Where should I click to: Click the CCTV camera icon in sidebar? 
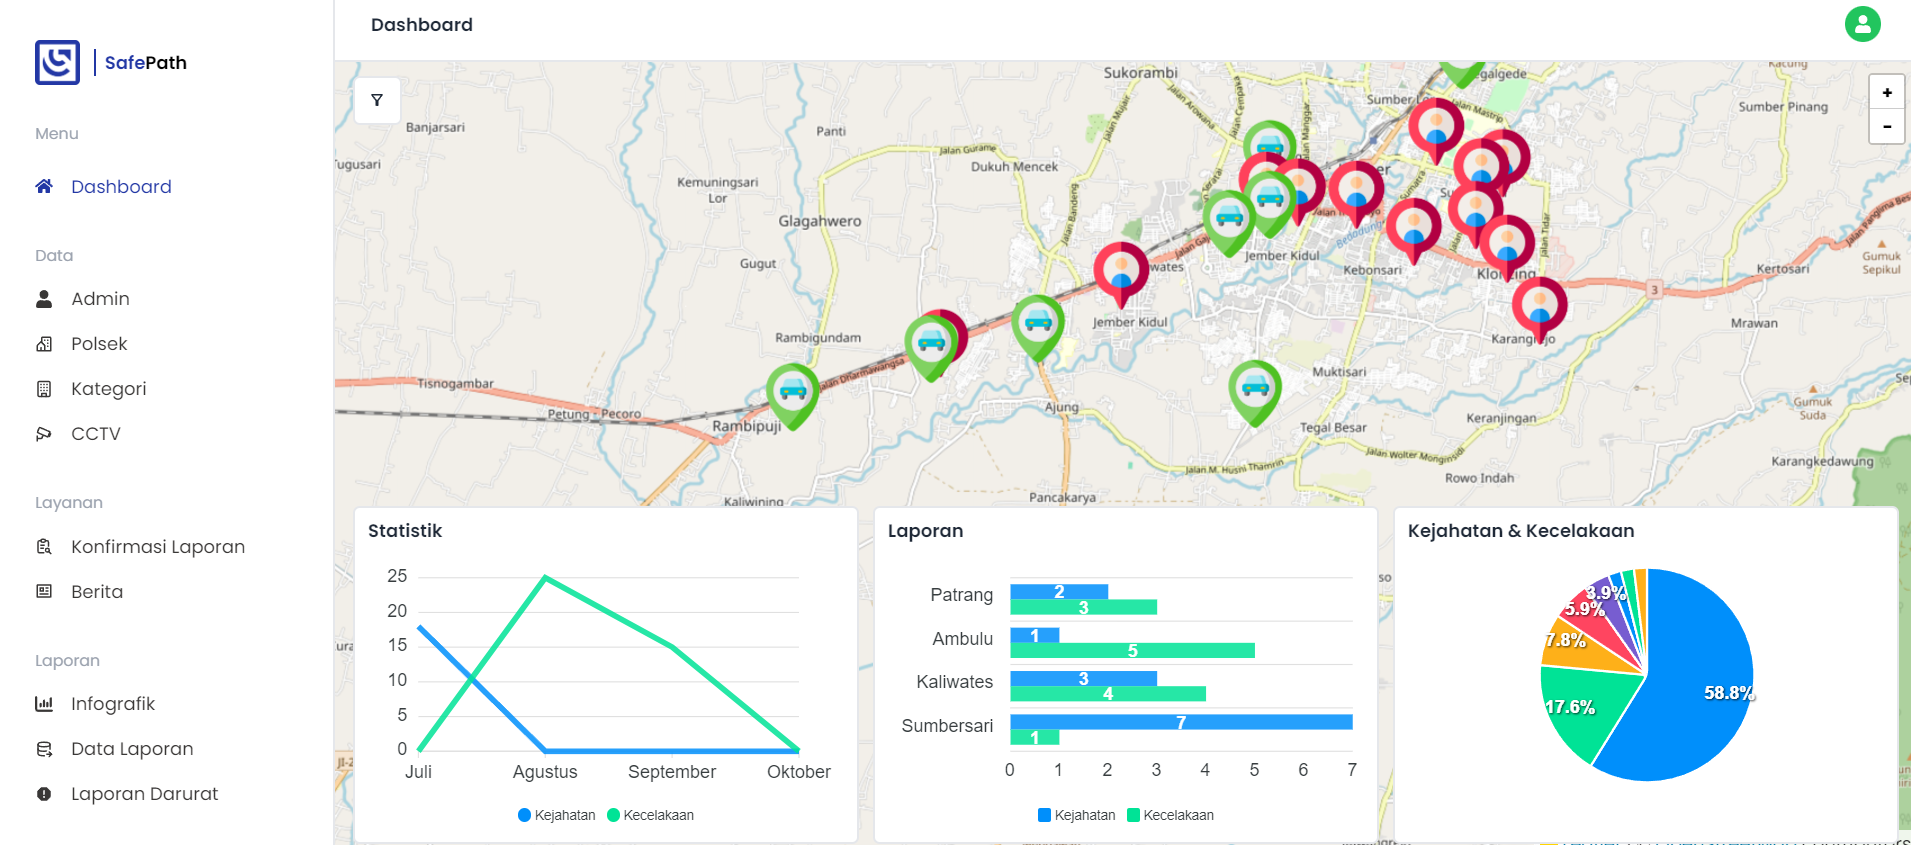tap(44, 434)
